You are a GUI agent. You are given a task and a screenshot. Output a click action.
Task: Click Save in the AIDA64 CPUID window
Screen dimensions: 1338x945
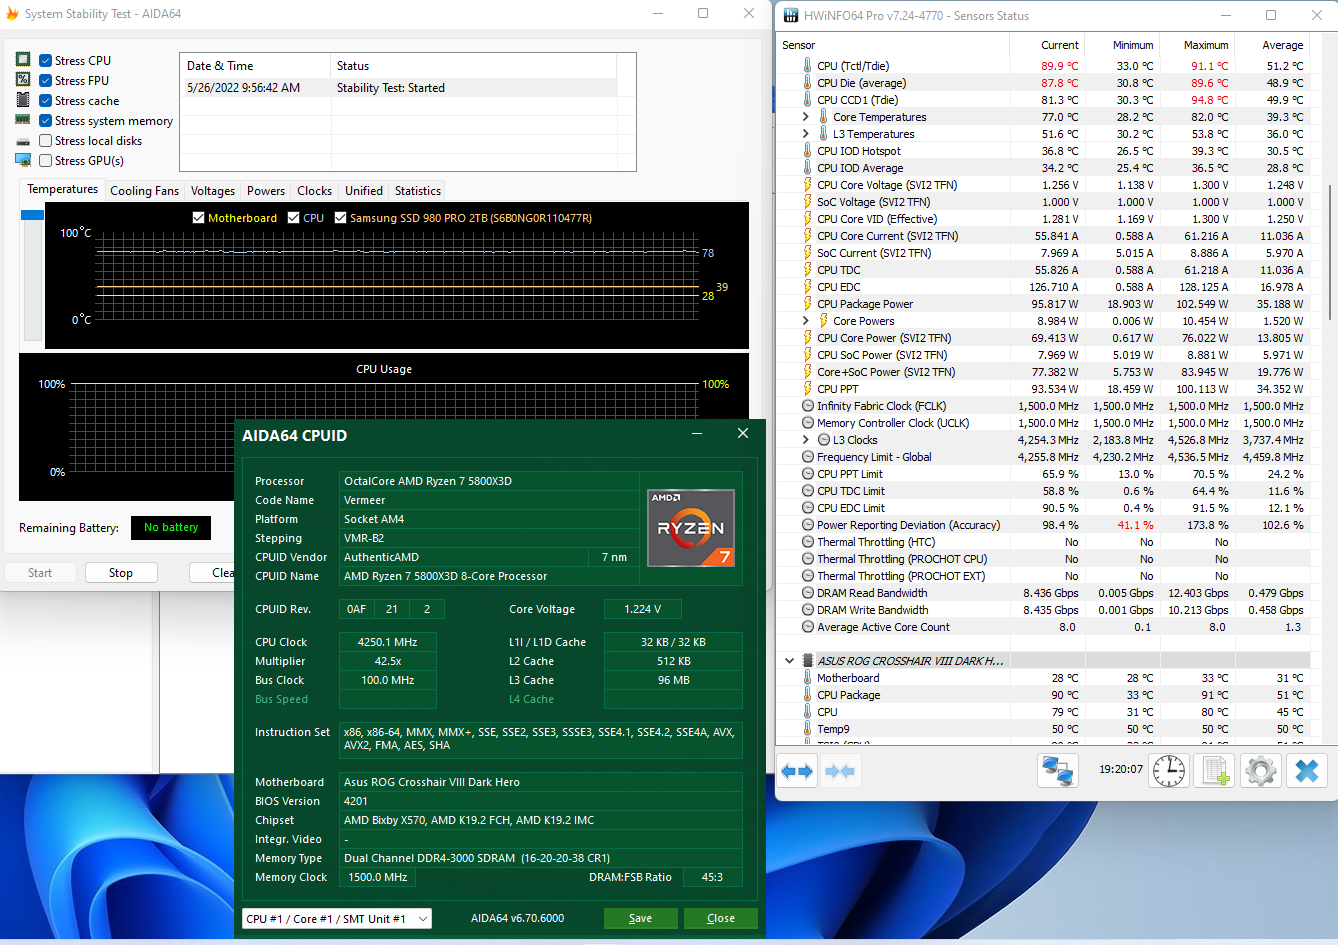[x=640, y=919]
